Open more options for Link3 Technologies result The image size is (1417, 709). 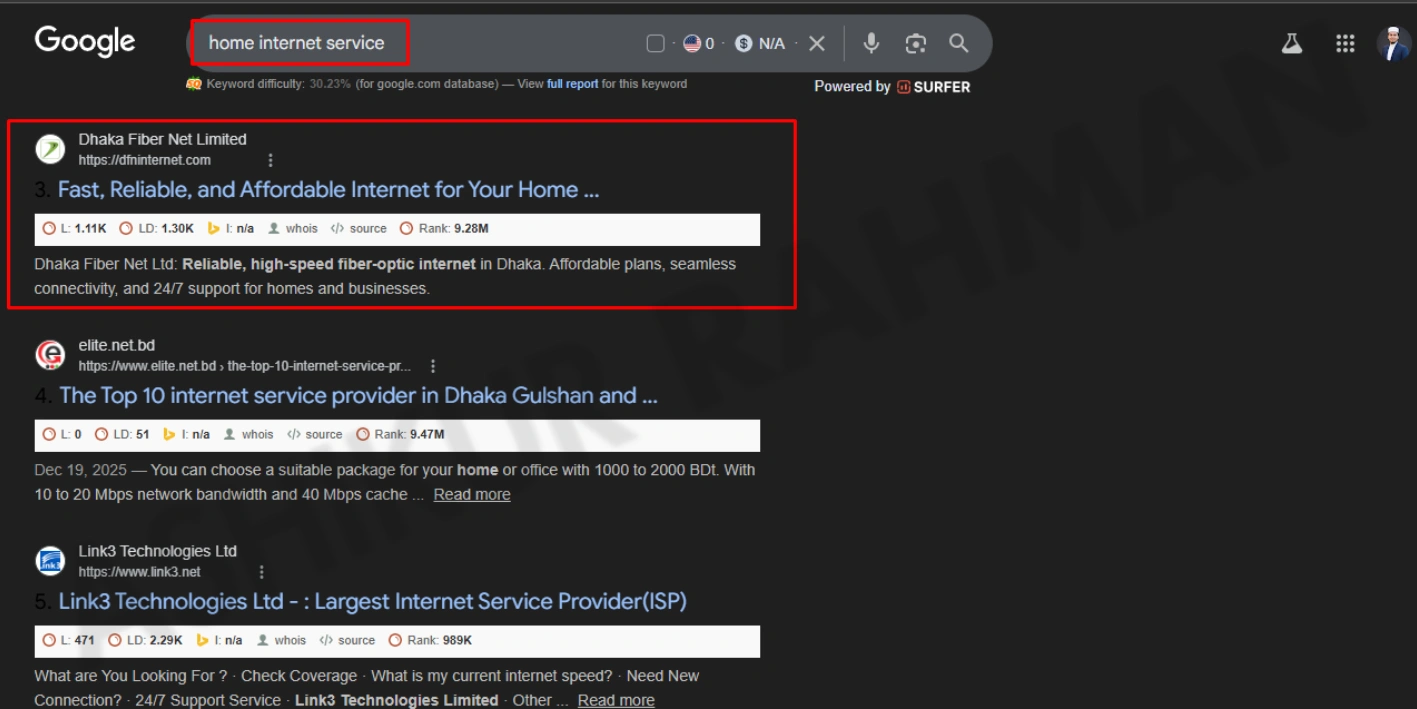coord(262,572)
